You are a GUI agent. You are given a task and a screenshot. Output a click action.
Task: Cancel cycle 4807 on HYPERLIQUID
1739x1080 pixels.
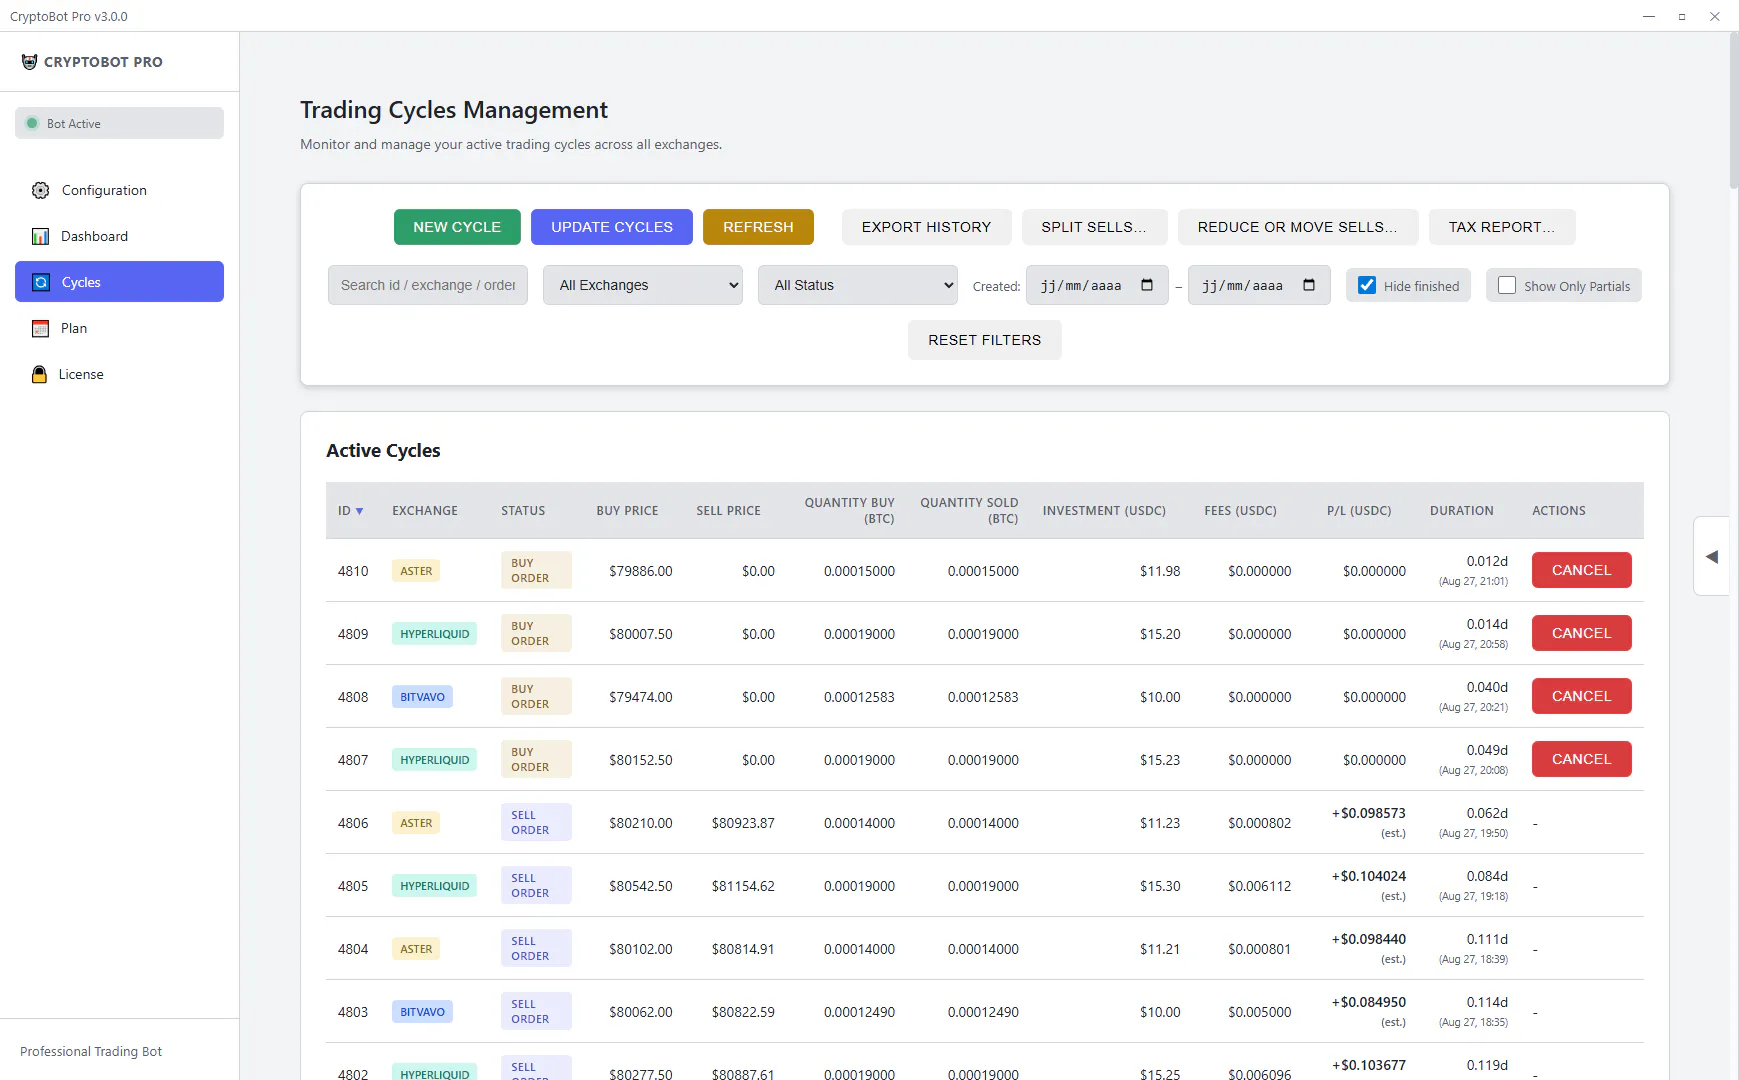click(1582, 759)
